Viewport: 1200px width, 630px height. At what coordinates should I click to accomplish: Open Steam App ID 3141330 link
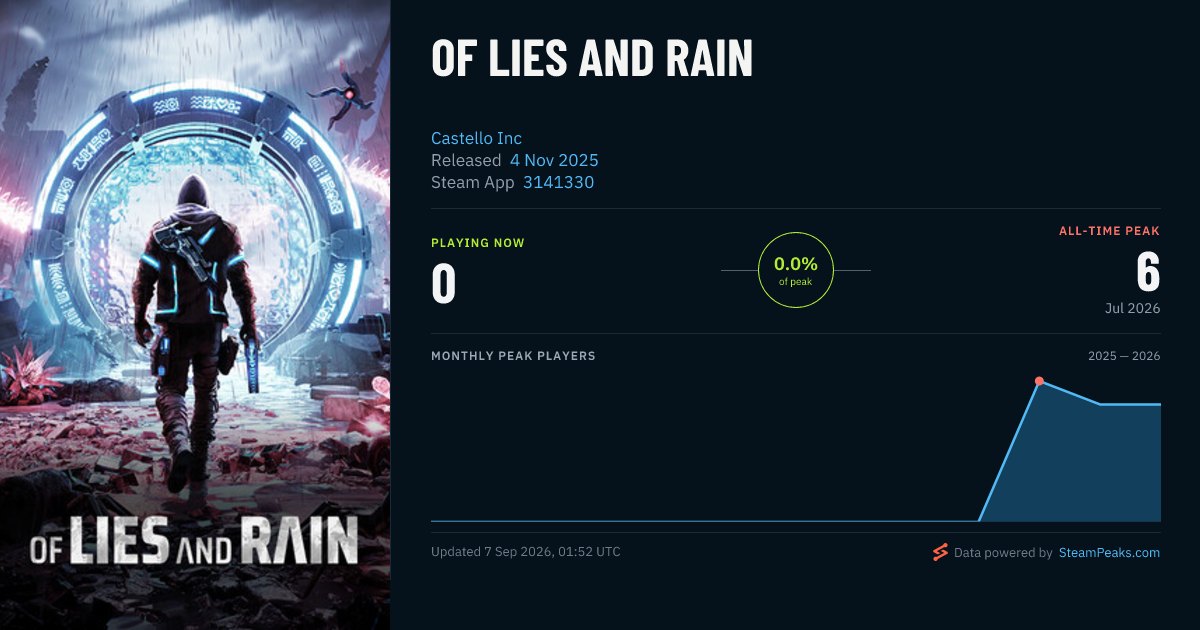click(x=559, y=182)
